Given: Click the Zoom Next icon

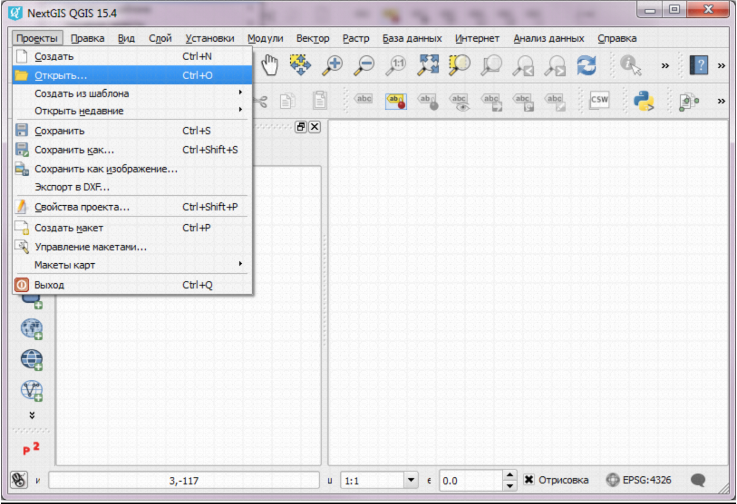Looking at the screenshot, I should [x=555, y=65].
